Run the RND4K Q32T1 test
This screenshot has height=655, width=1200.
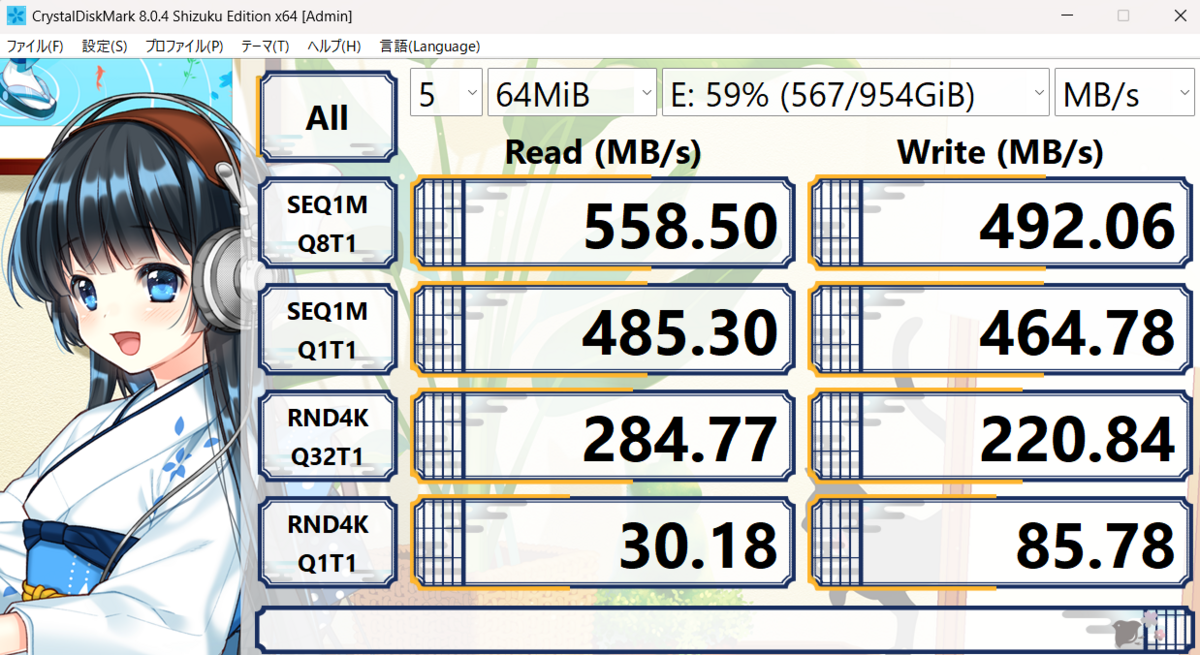tap(327, 435)
